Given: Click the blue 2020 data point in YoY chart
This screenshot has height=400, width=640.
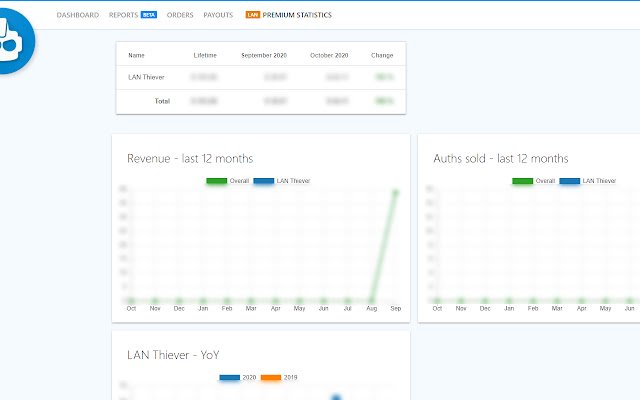Looking at the screenshot, I should tap(336, 397).
